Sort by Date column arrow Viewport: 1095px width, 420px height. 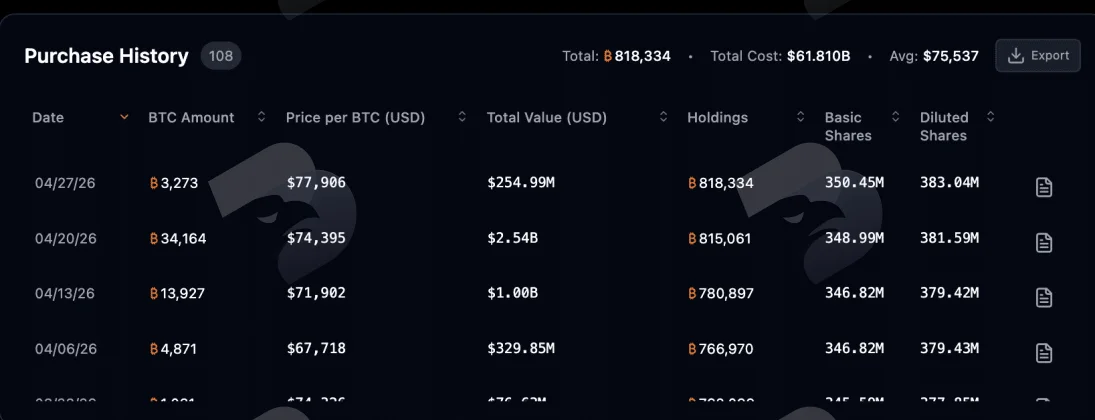pyautogui.click(x=124, y=117)
